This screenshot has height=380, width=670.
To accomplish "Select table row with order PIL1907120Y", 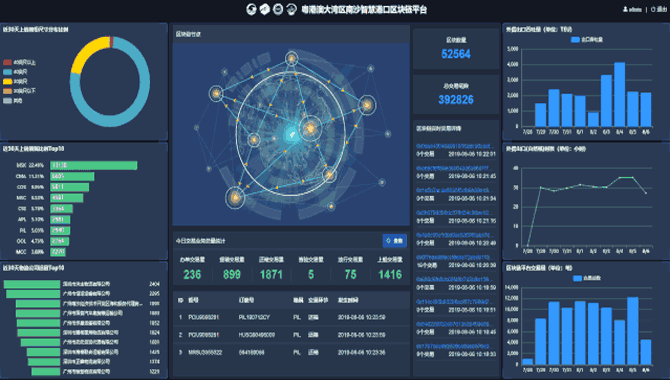I will coord(291,317).
